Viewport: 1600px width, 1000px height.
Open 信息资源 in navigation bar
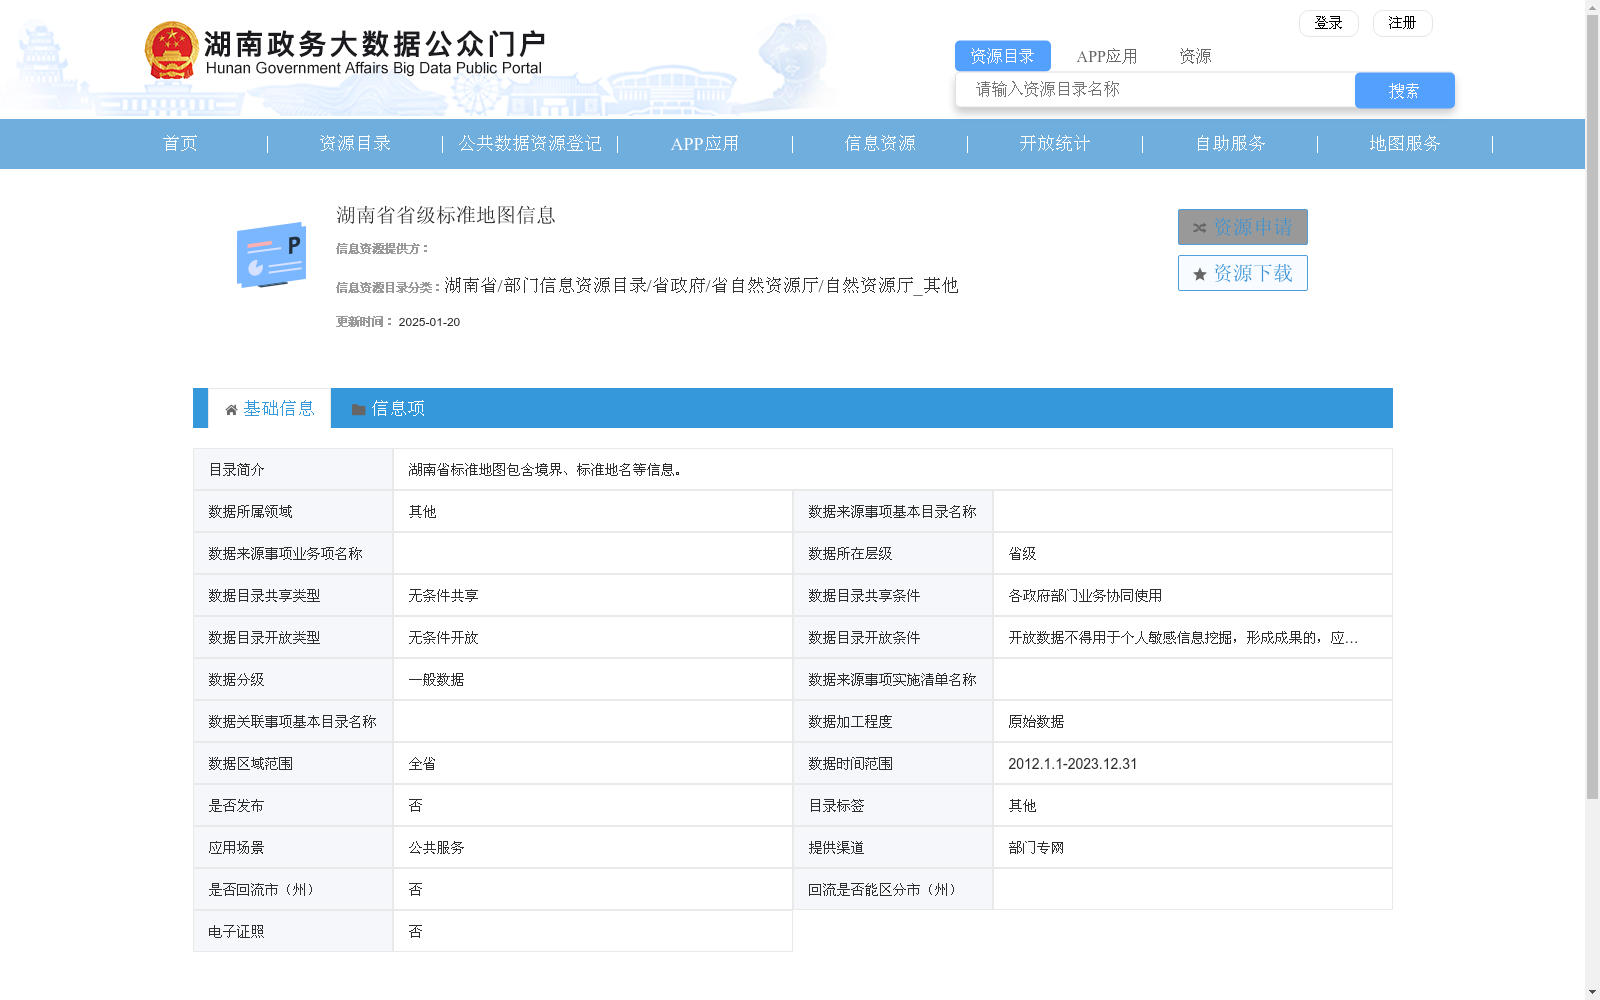pyautogui.click(x=880, y=144)
